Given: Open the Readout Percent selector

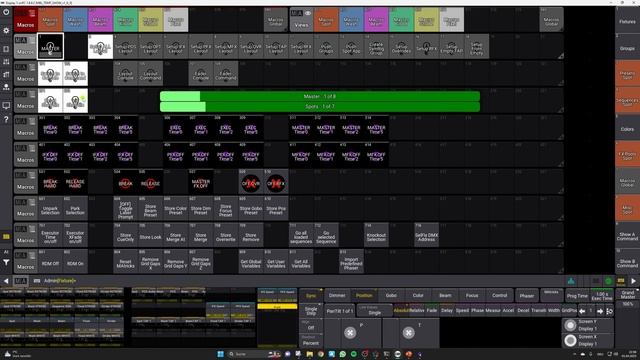Looking at the screenshot, I should click(311, 341).
